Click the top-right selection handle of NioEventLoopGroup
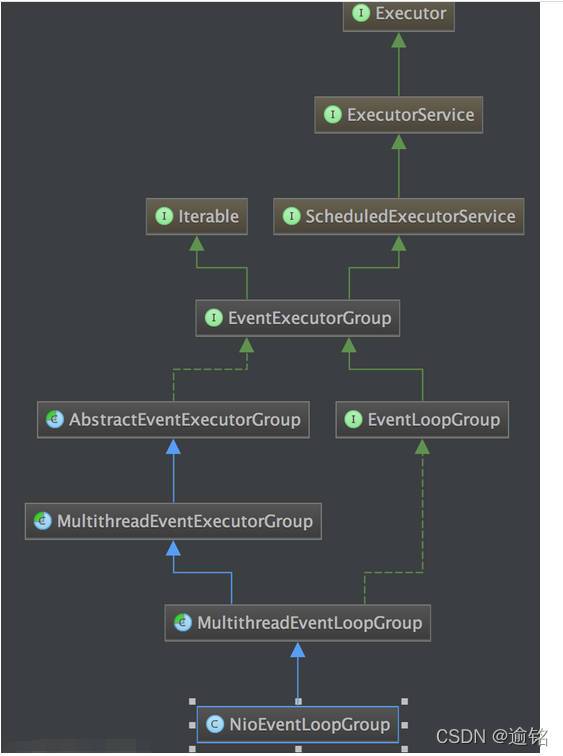This screenshot has width=563, height=756. point(404,701)
